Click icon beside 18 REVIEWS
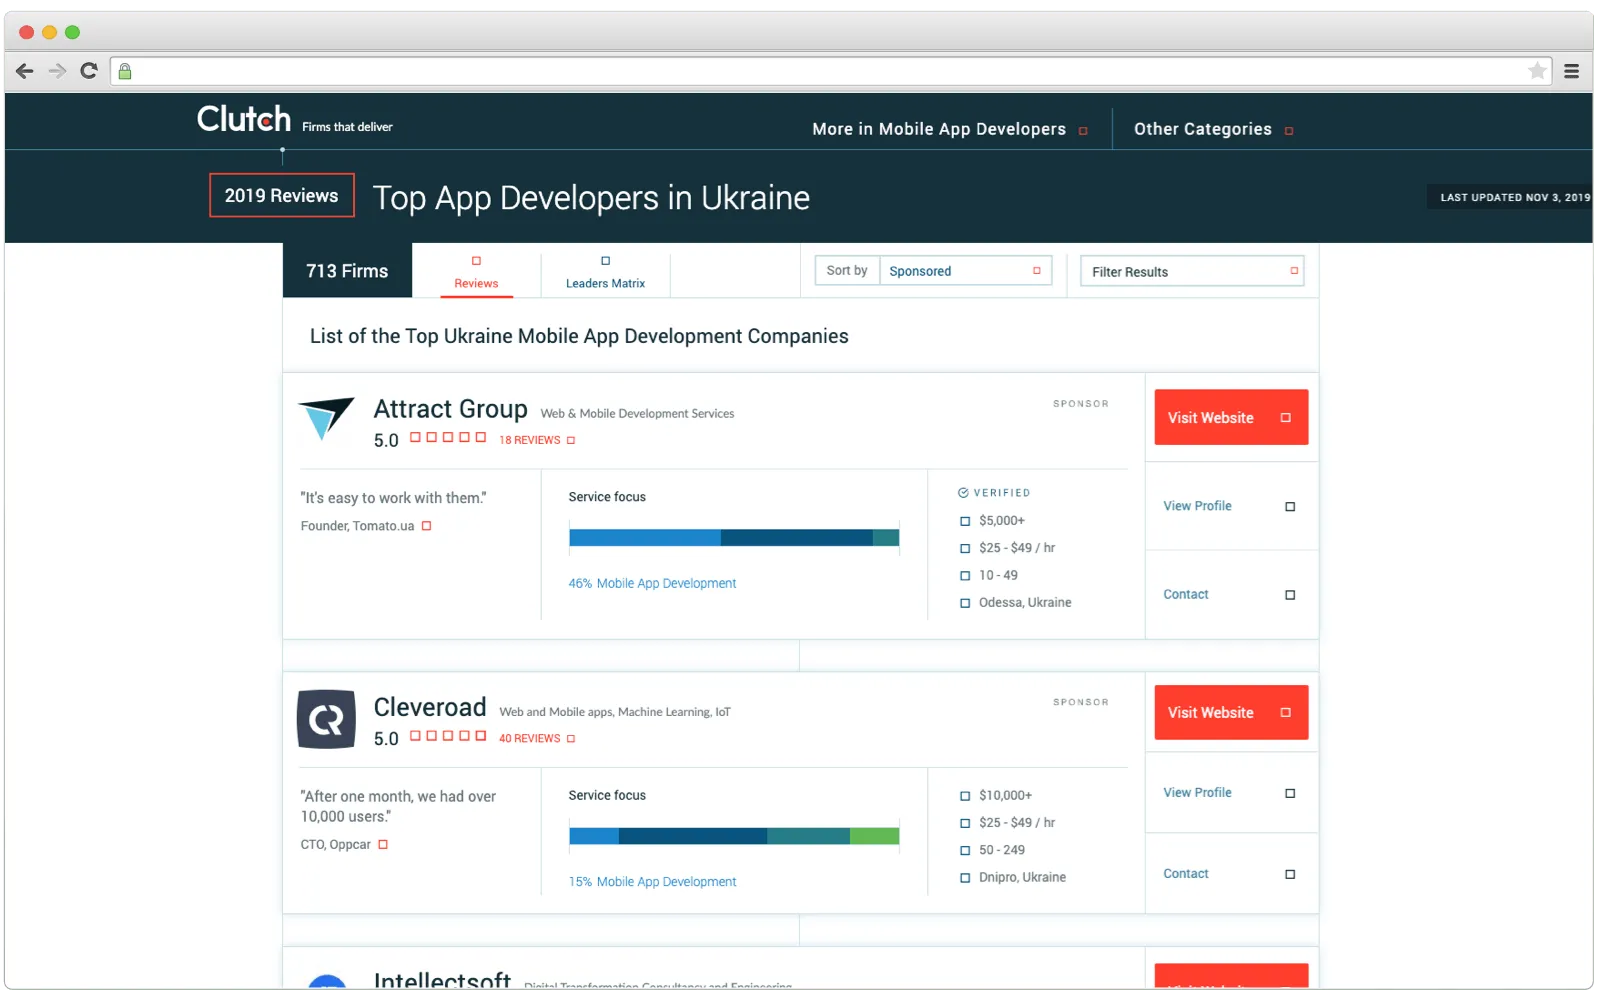Image resolution: width=1600 pixels, height=1000 pixels. coord(571,441)
